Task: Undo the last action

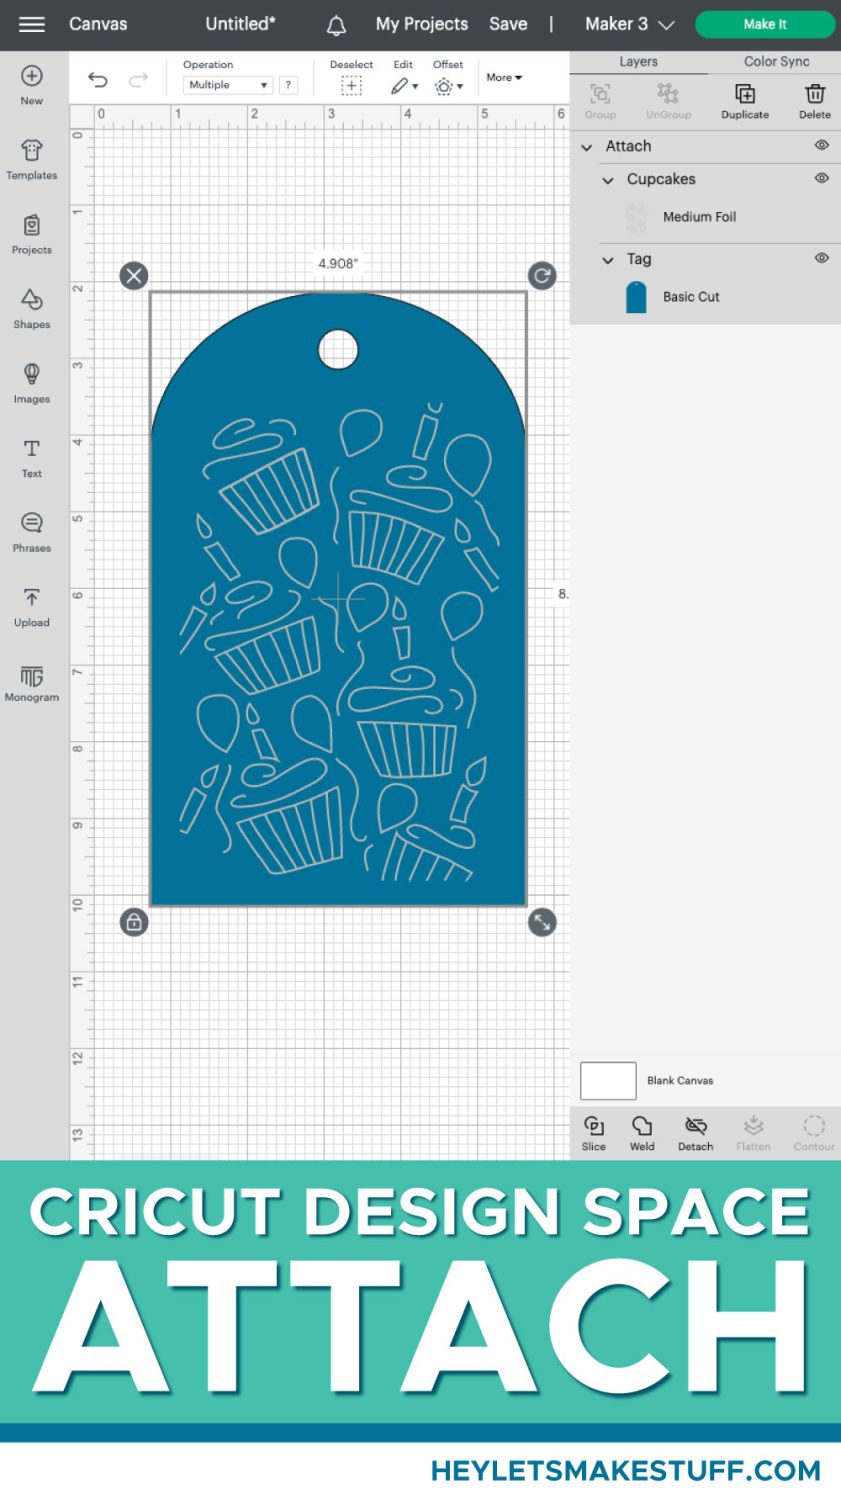Action: (x=98, y=80)
